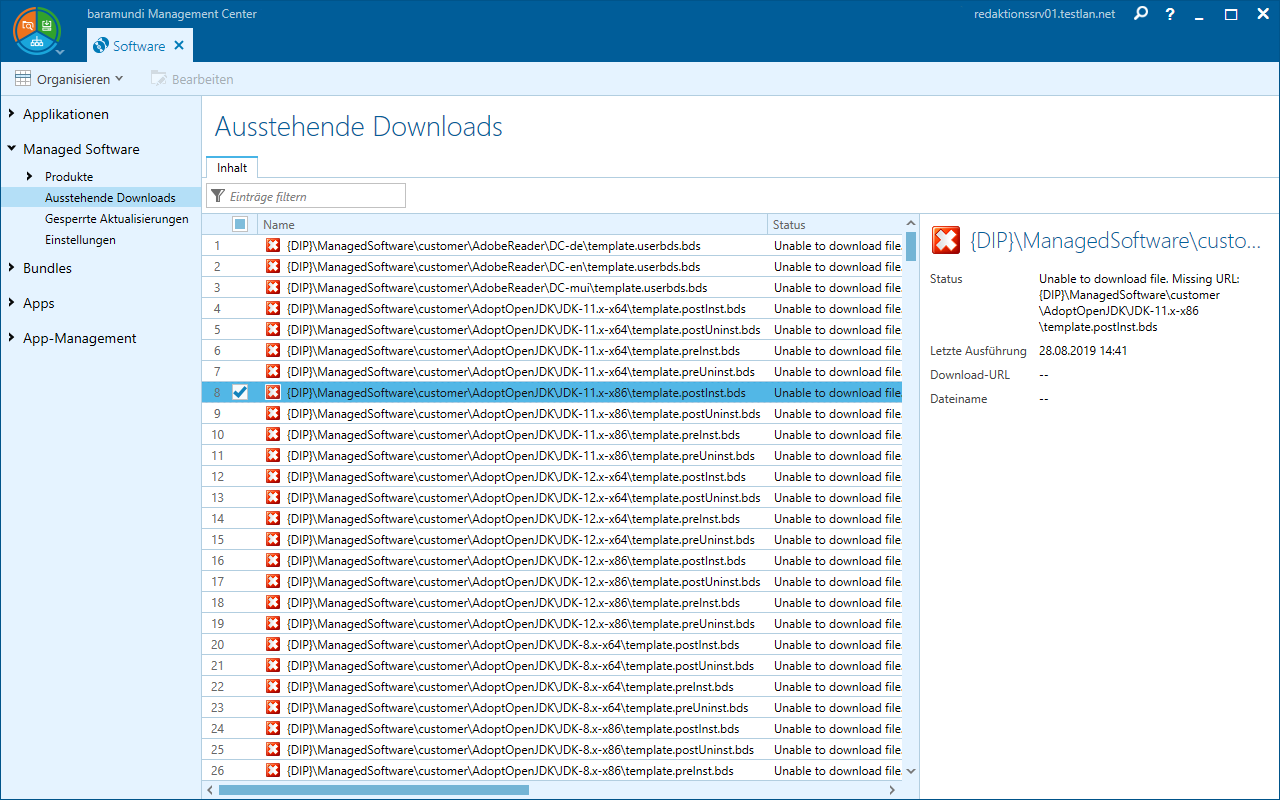The width and height of the screenshot is (1280, 800).
Task: Toggle the select-all checkbox in header
Action: tap(240, 225)
